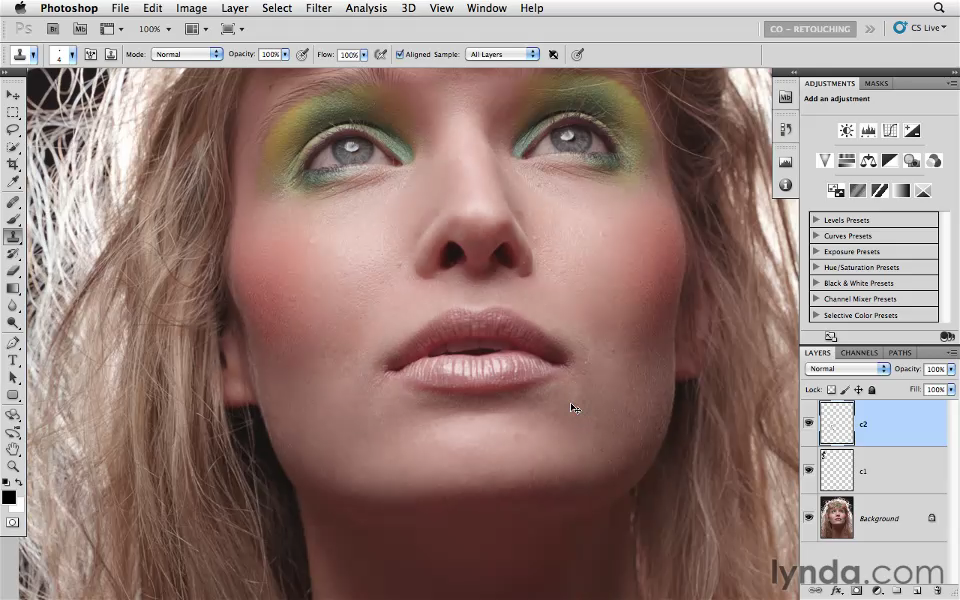Select the Quick Selection tool
The width and height of the screenshot is (960, 600).
point(12,147)
